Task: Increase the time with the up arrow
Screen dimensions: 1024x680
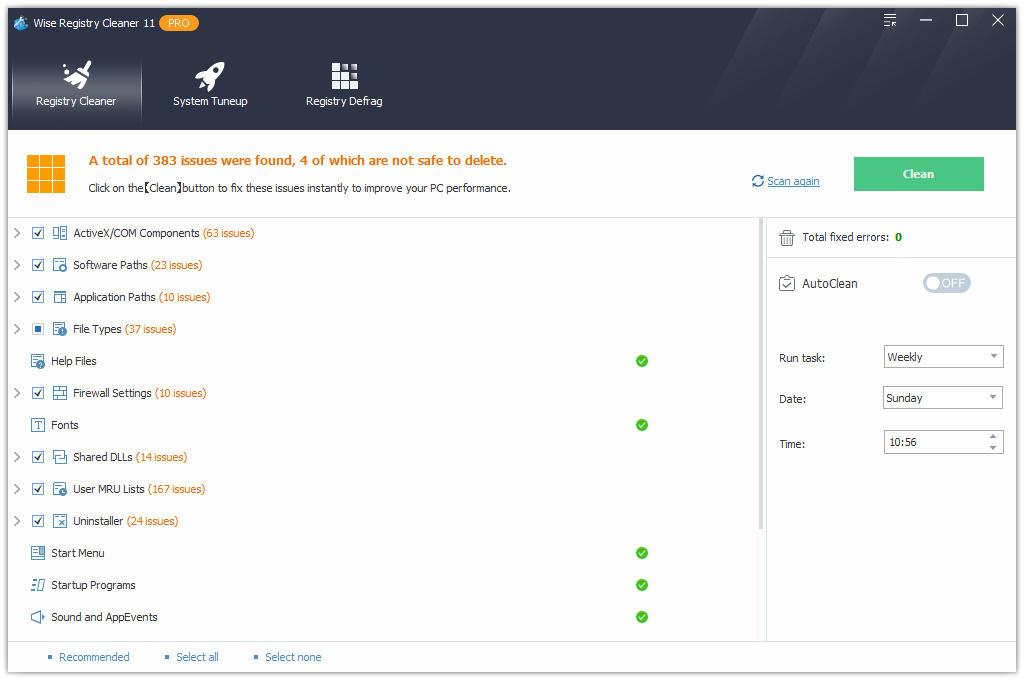Action: pyautogui.click(x=993, y=436)
